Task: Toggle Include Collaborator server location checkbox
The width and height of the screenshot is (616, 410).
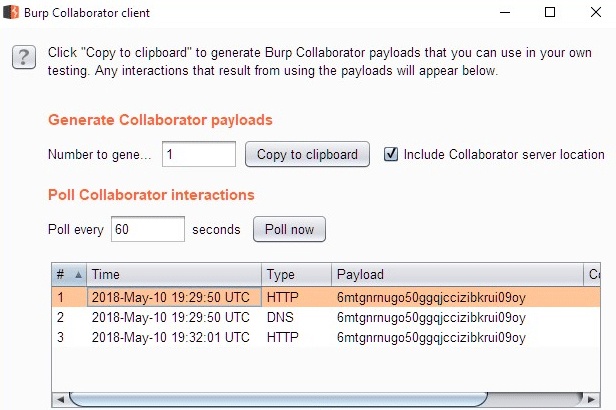Action: [392, 154]
